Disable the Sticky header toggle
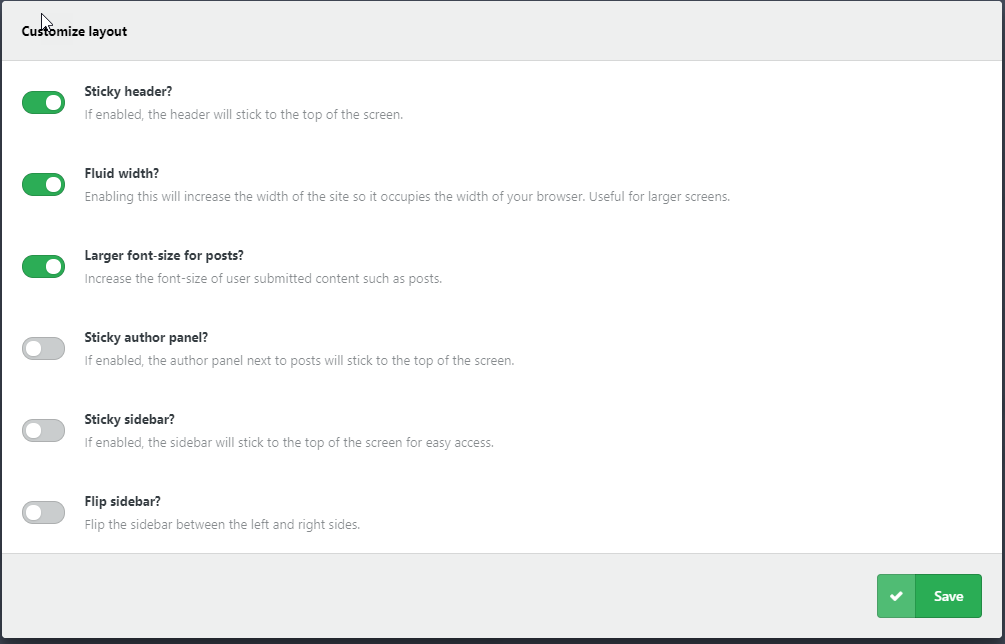 coord(43,102)
